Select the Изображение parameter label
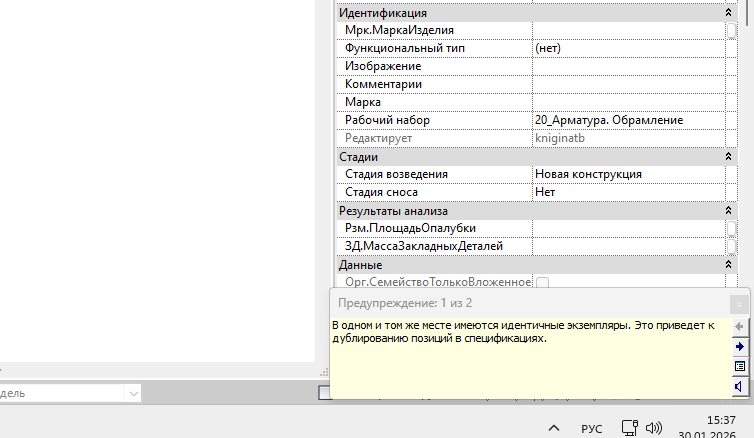This screenshot has width=754, height=438. (x=383, y=66)
